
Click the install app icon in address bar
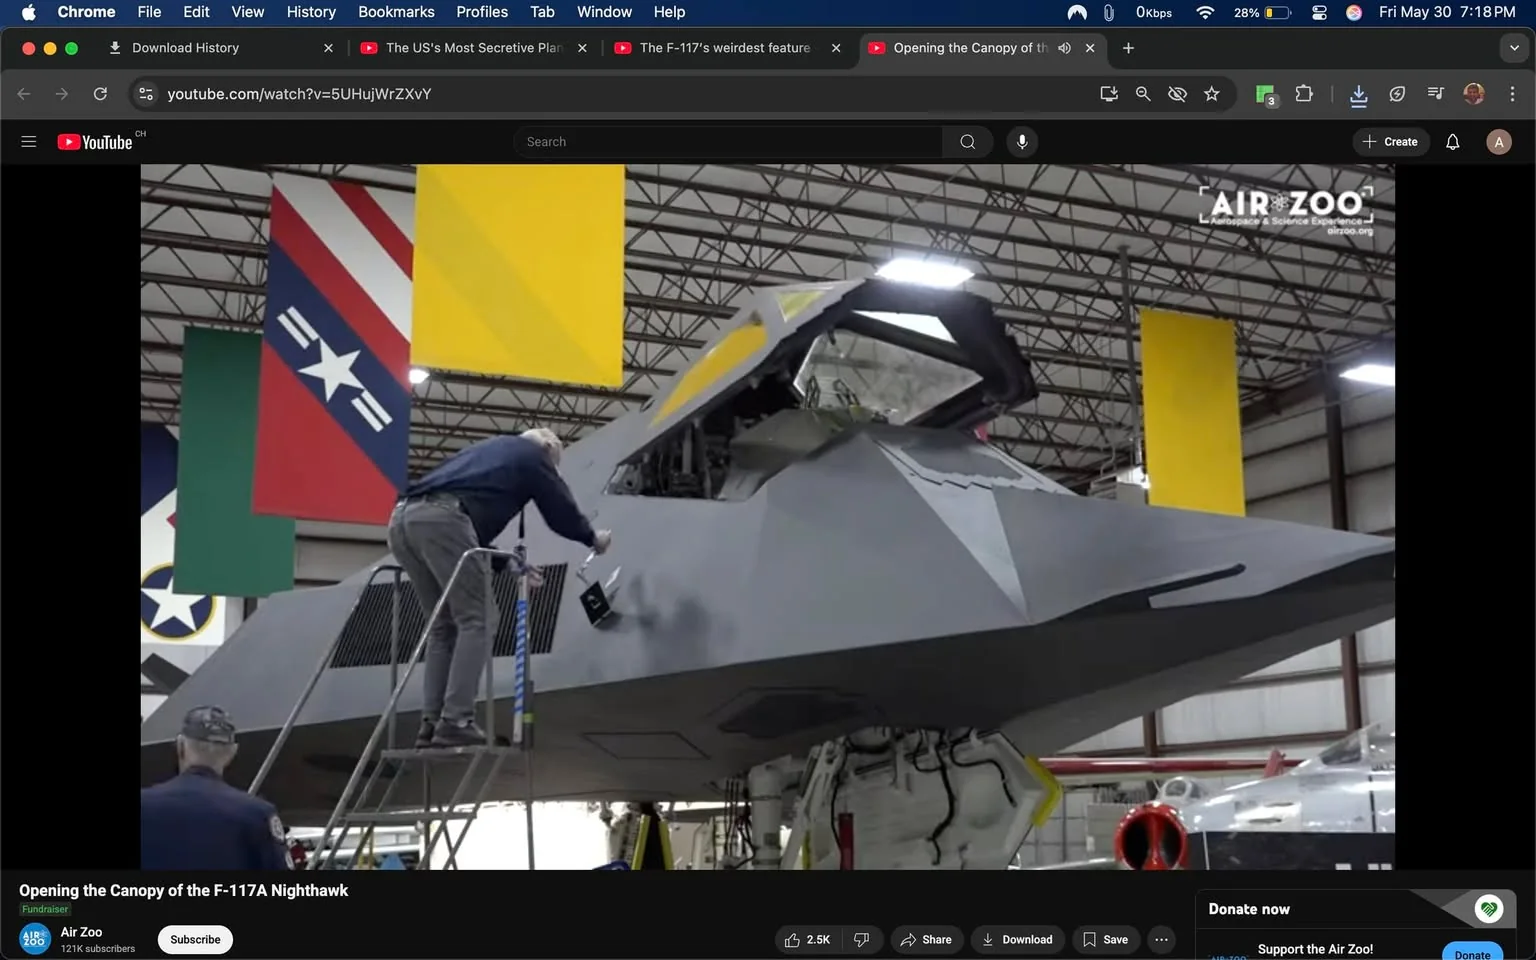pyautogui.click(x=1109, y=94)
